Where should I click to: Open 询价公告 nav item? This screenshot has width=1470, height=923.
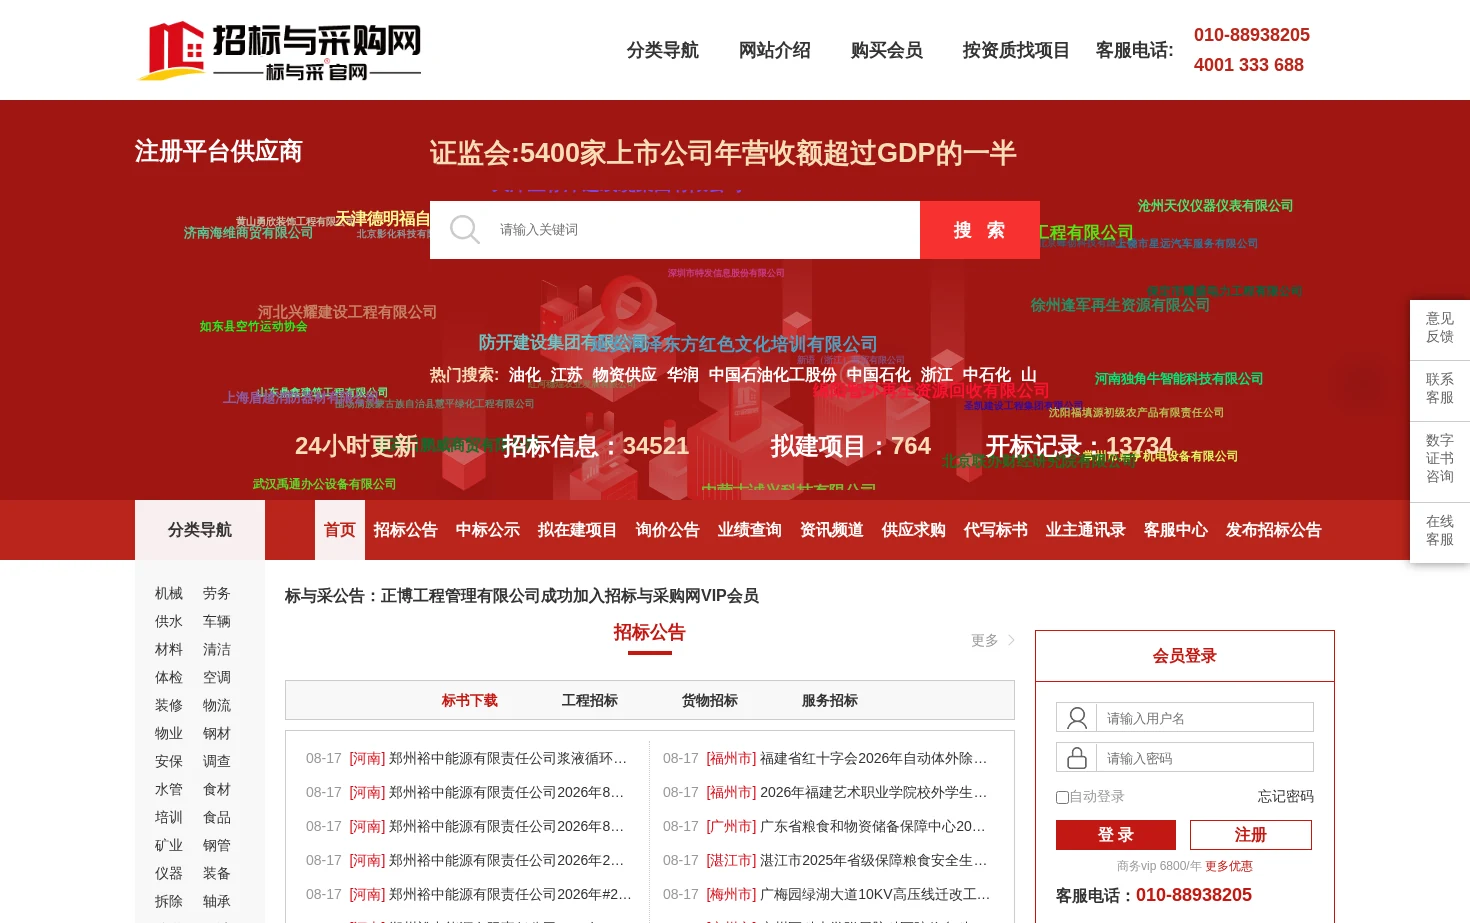tap(668, 530)
